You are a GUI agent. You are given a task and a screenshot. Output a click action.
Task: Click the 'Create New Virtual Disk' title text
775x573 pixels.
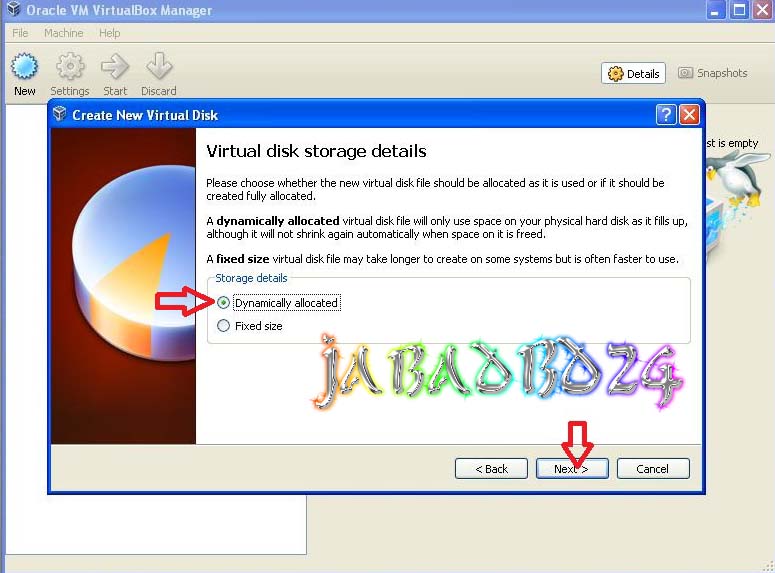pyautogui.click(x=145, y=115)
